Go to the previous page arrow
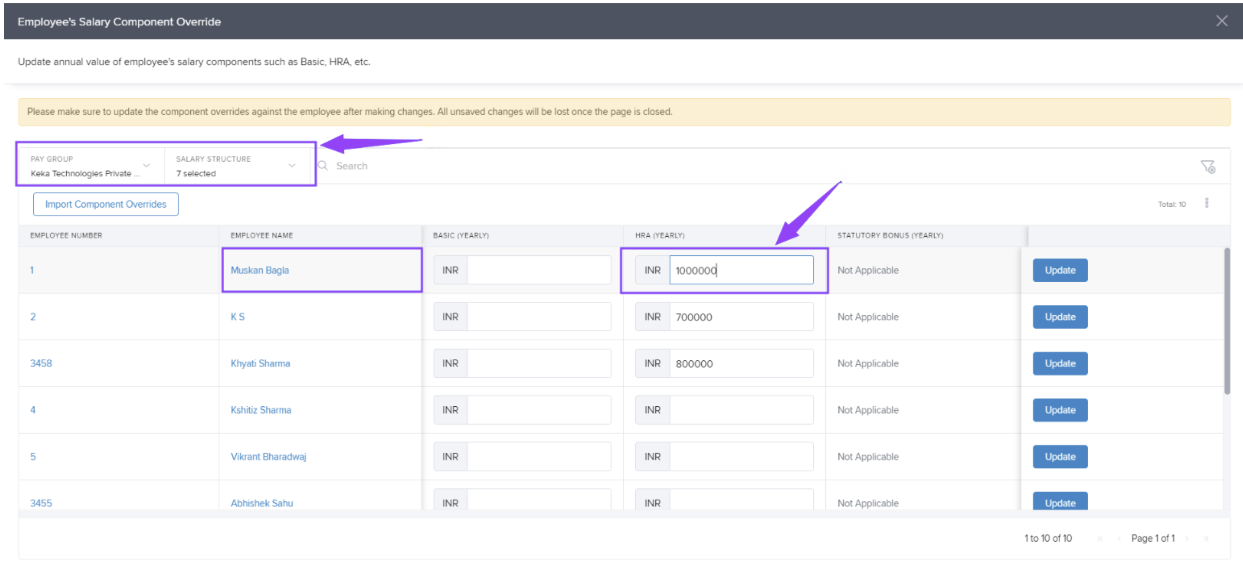Viewport: 1243px width, 570px height. [1119, 539]
